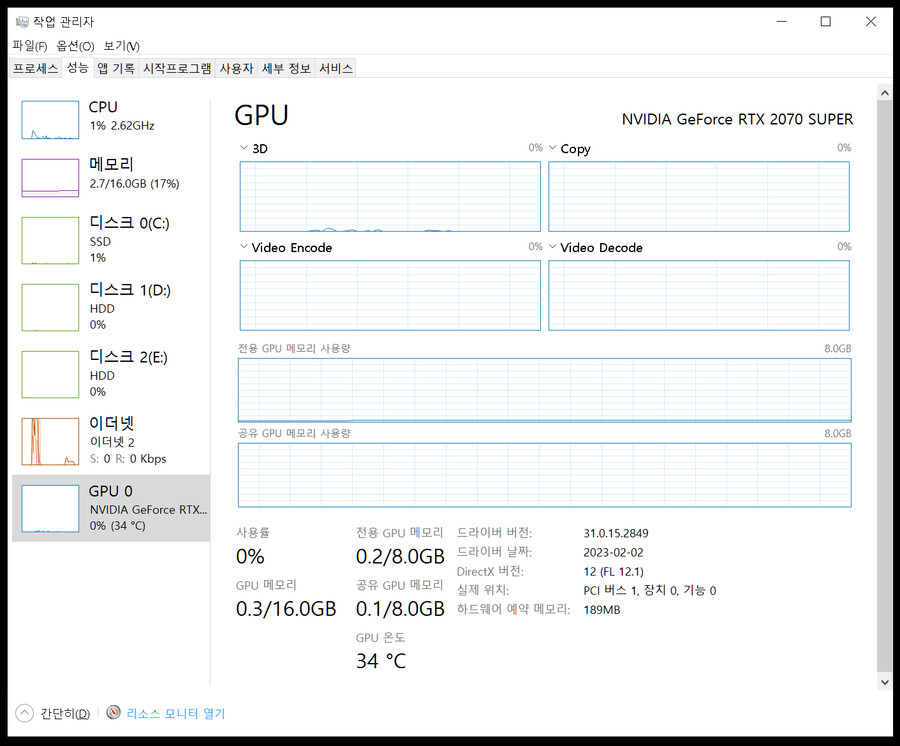This screenshot has width=900, height=746.
Task: Click the vertical scrollbar down arrow
Action: [x=885, y=681]
